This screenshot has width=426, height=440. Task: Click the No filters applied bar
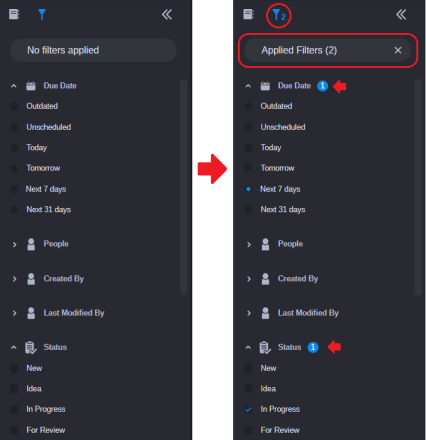coord(93,50)
